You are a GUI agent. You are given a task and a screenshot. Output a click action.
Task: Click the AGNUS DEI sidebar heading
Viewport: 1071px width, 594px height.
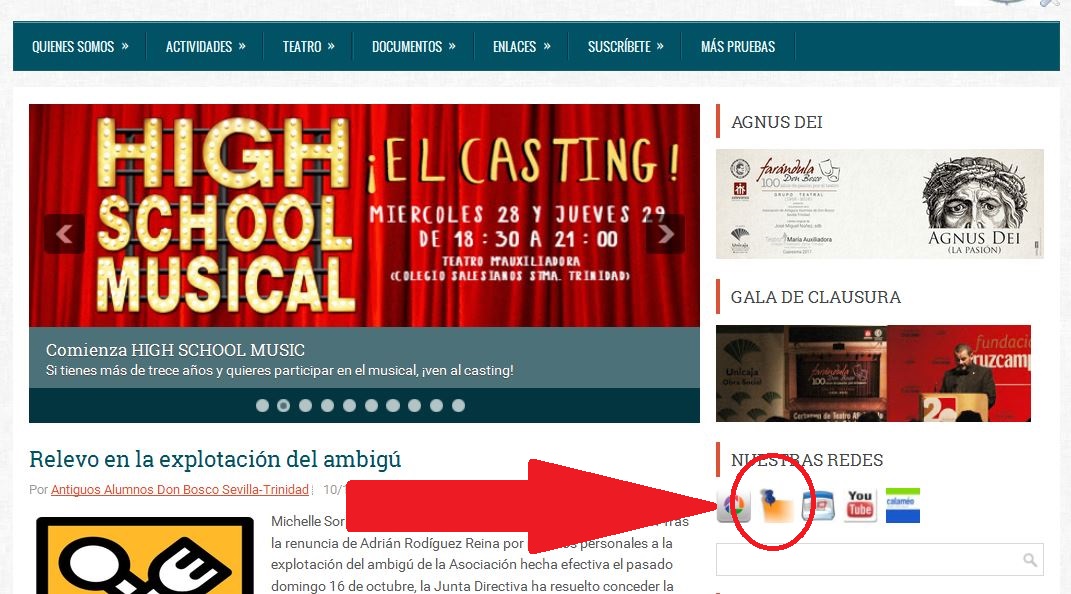[x=777, y=122]
